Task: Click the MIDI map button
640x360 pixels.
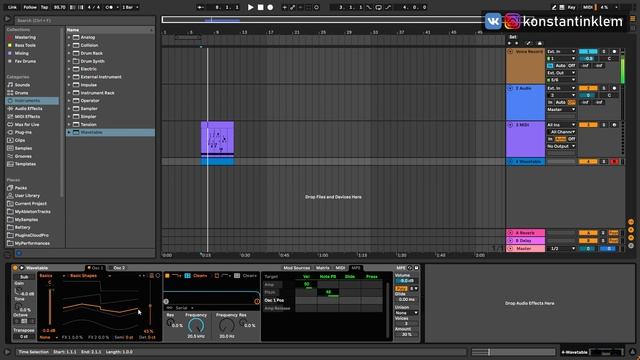Action: point(588,7)
